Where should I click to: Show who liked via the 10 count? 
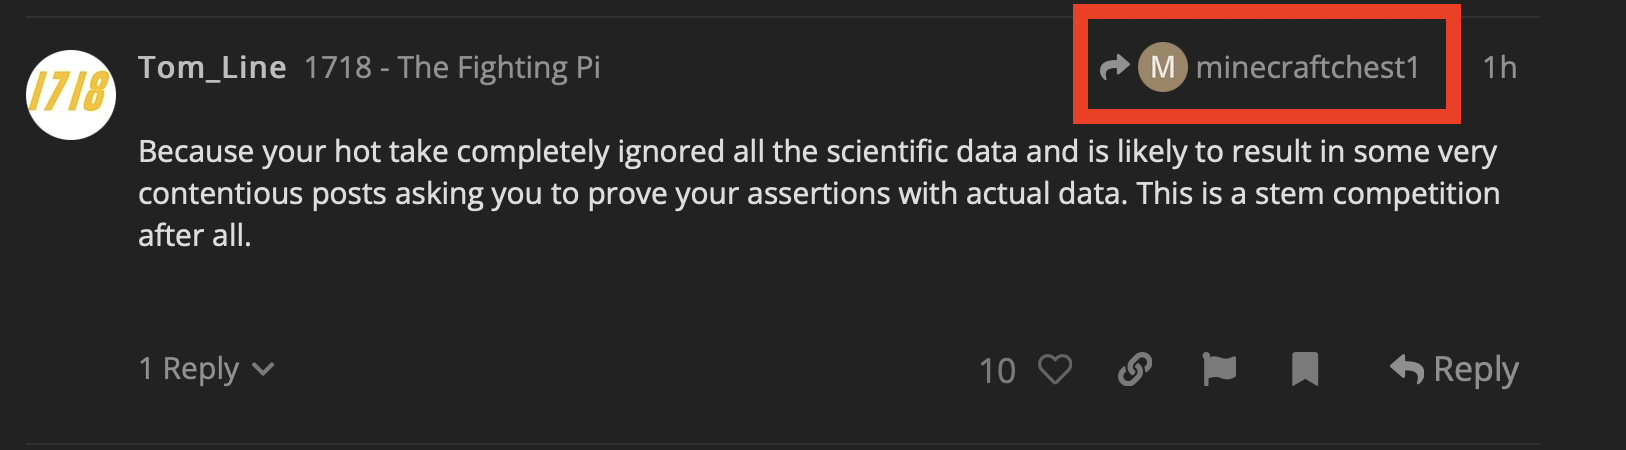pyautogui.click(x=997, y=371)
